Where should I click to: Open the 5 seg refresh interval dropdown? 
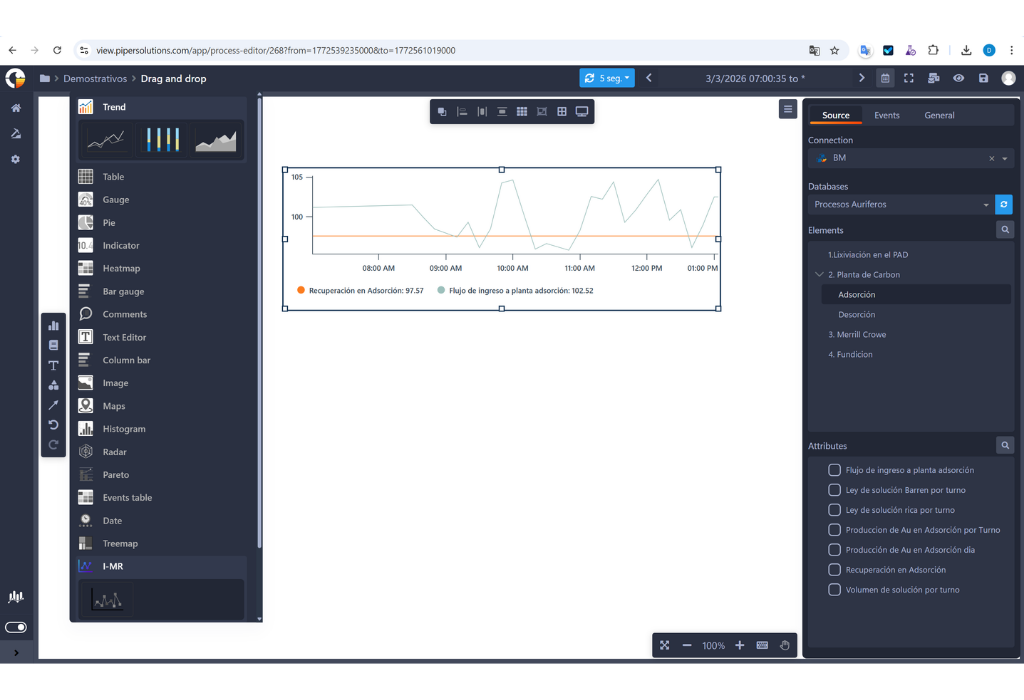click(607, 78)
